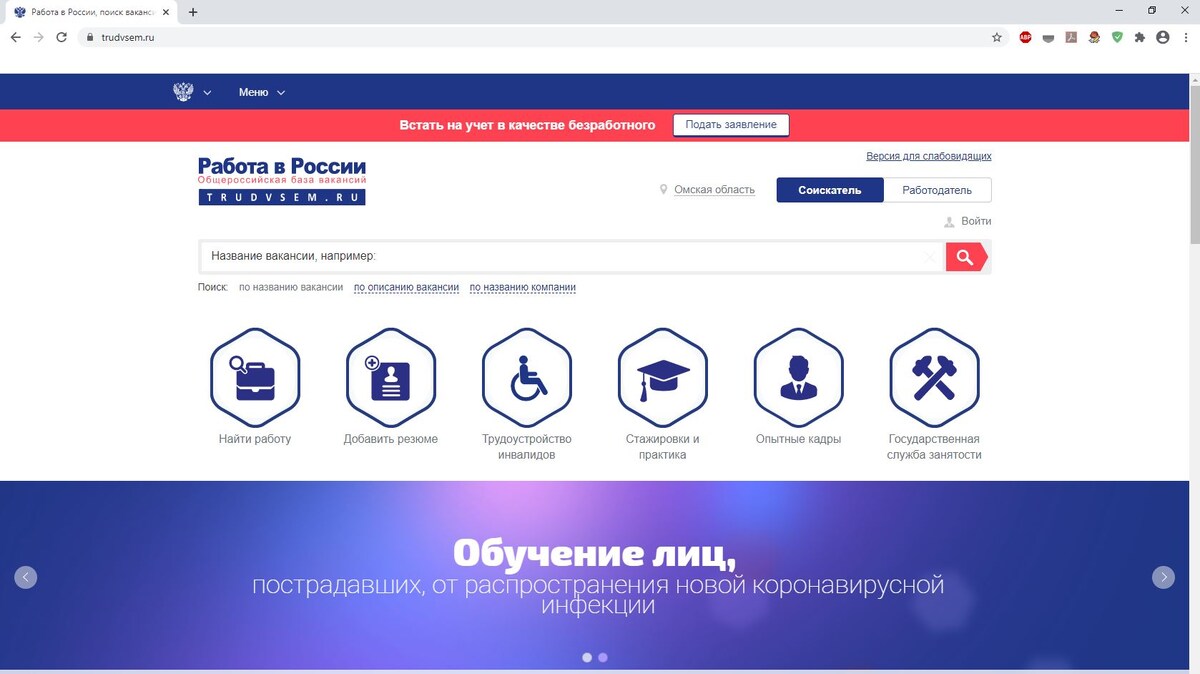Open the ABP extension icon
The image size is (1200, 674).
(1025, 37)
